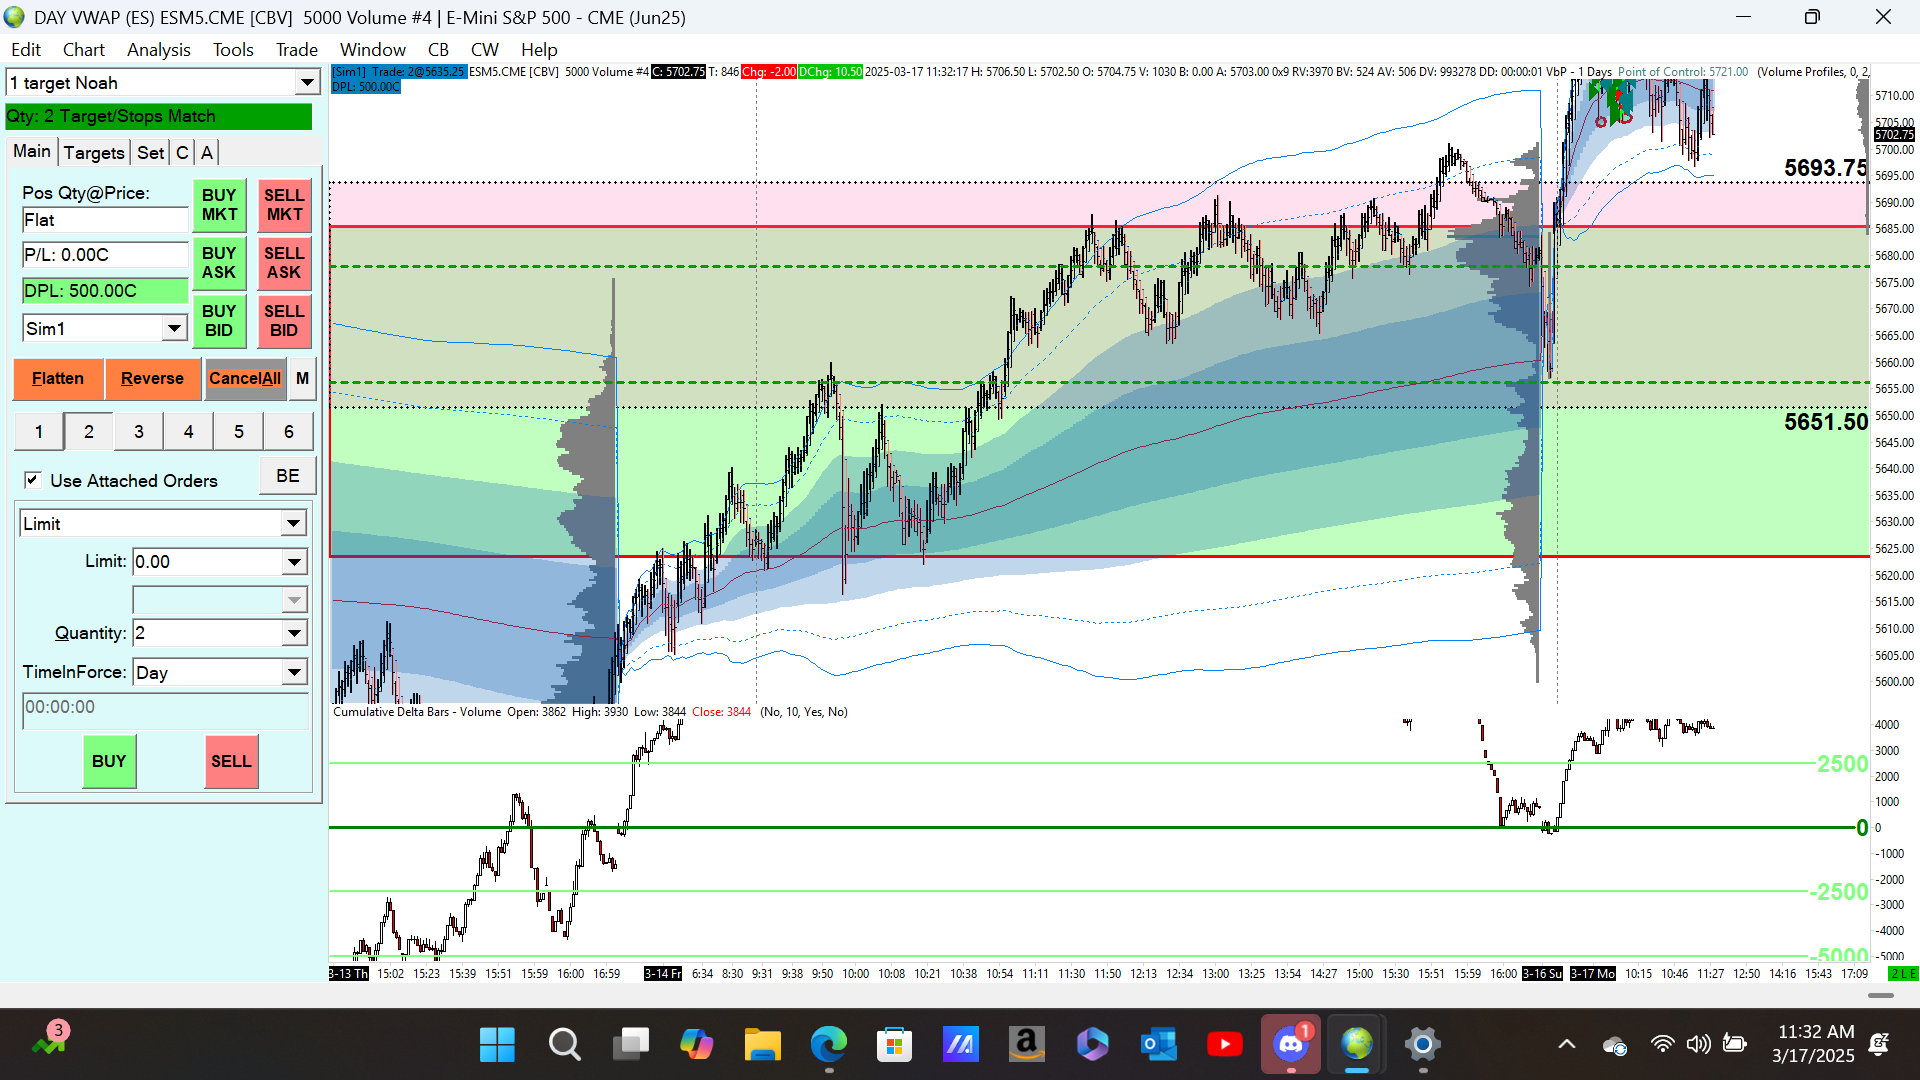1920x1080 pixels.
Task: Open YouTube taskbar icon
Action: [x=1224, y=1045]
